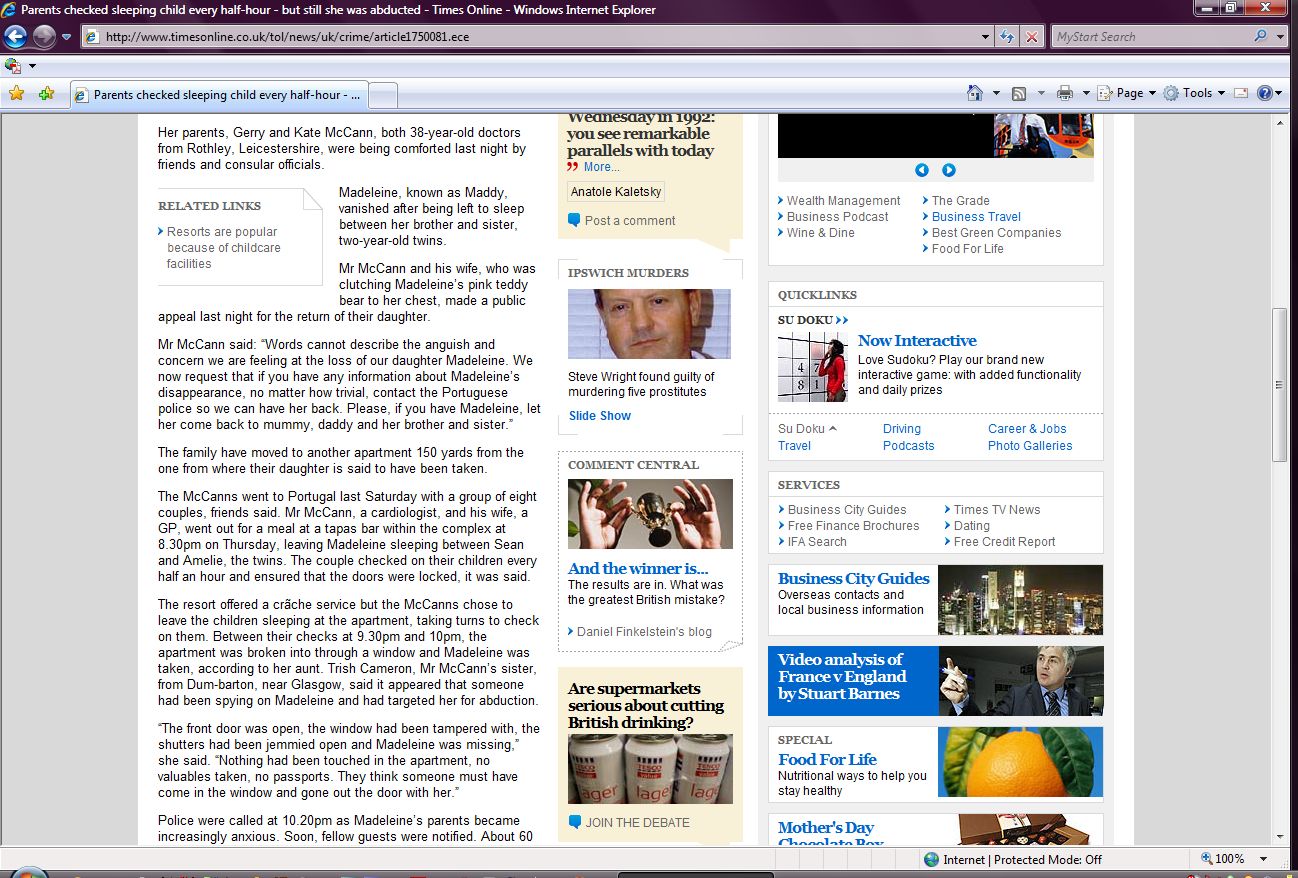The width and height of the screenshot is (1298, 878).
Task: Click the next arrow under video panel
Action: click(949, 170)
